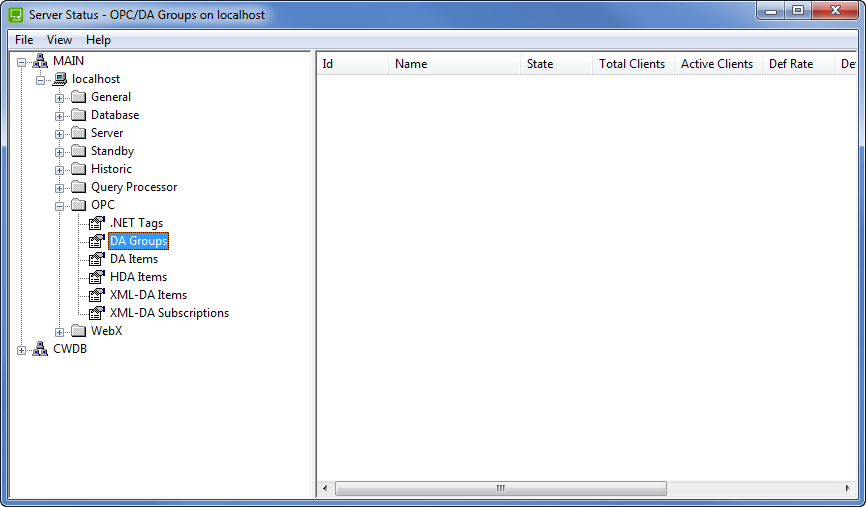Image resolution: width=866 pixels, height=507 pixels.
Task: Expand the General folder node
Action: tap(60, 98)
